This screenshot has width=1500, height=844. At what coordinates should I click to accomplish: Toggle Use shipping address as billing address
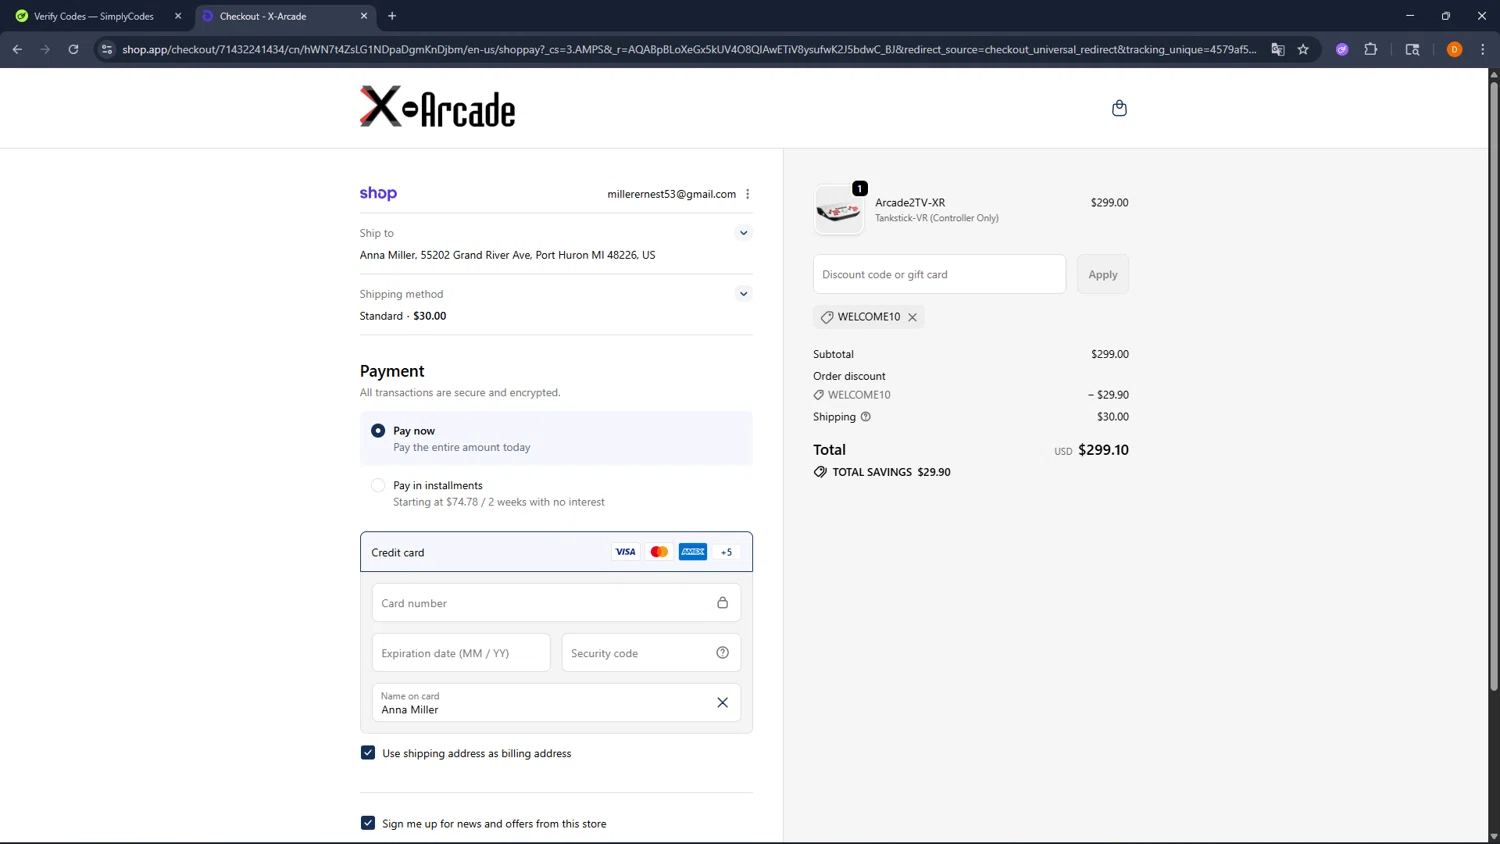(368, 753)
